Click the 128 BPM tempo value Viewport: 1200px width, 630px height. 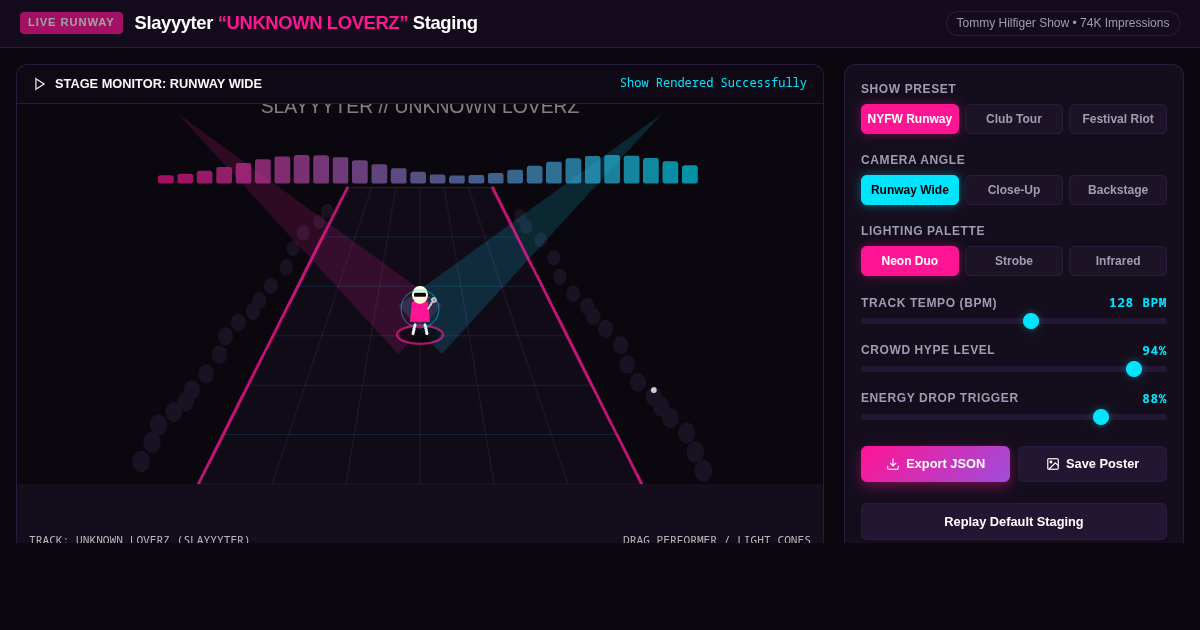pyautogui.click(x=1138, y=303)
